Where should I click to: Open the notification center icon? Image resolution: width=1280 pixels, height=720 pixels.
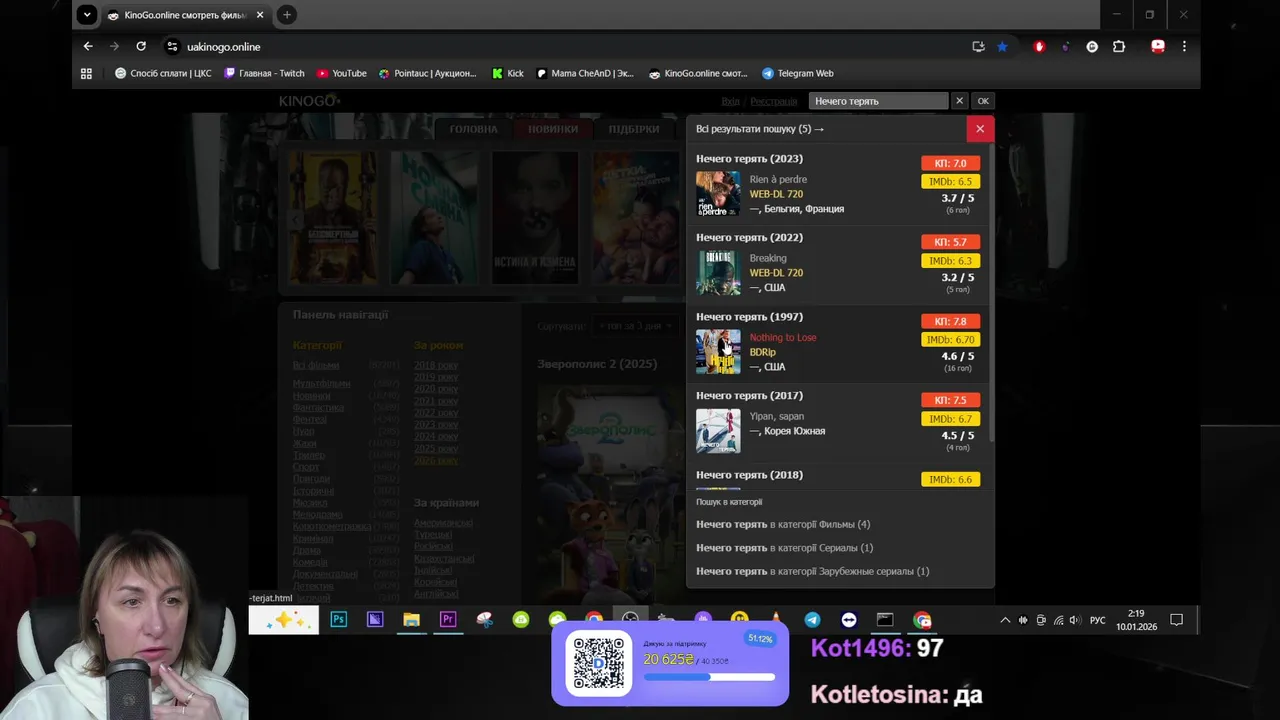click(1177, 620)
